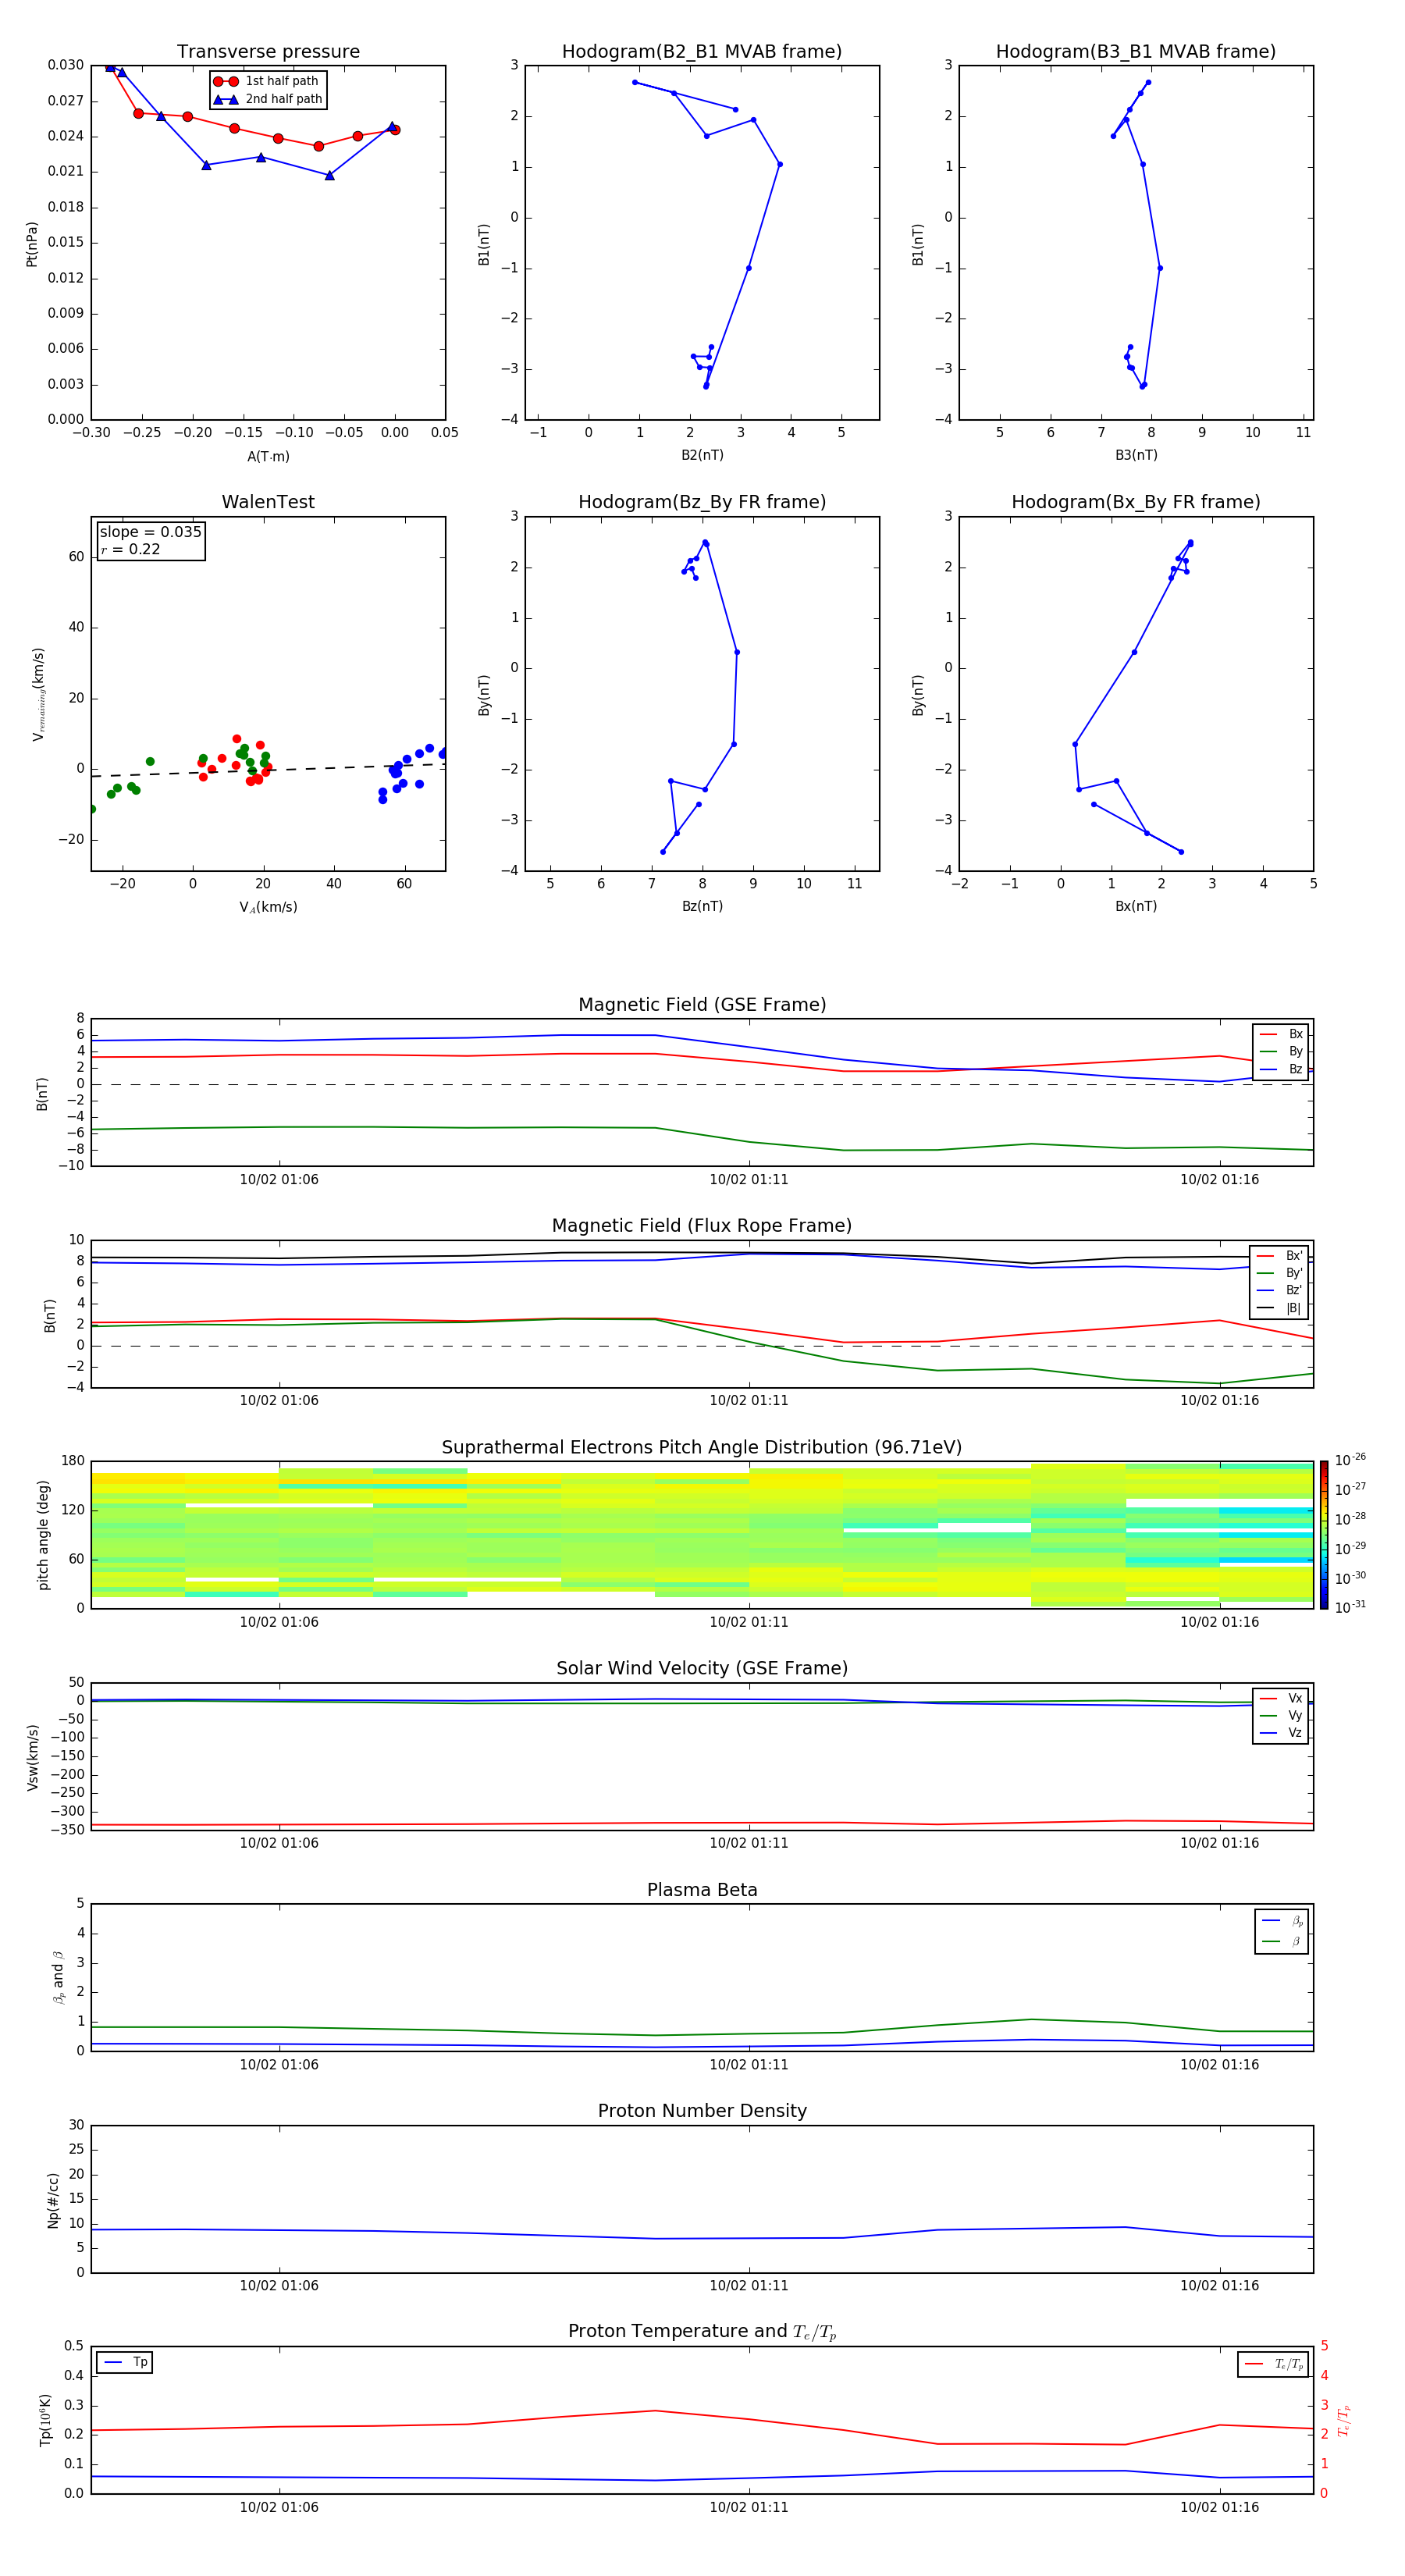Image resolution: width=1405 pixels, height=2576 pixels.
Task: Click the blue point cluster in WalenTest plot
Action: [x=407, y=771]
